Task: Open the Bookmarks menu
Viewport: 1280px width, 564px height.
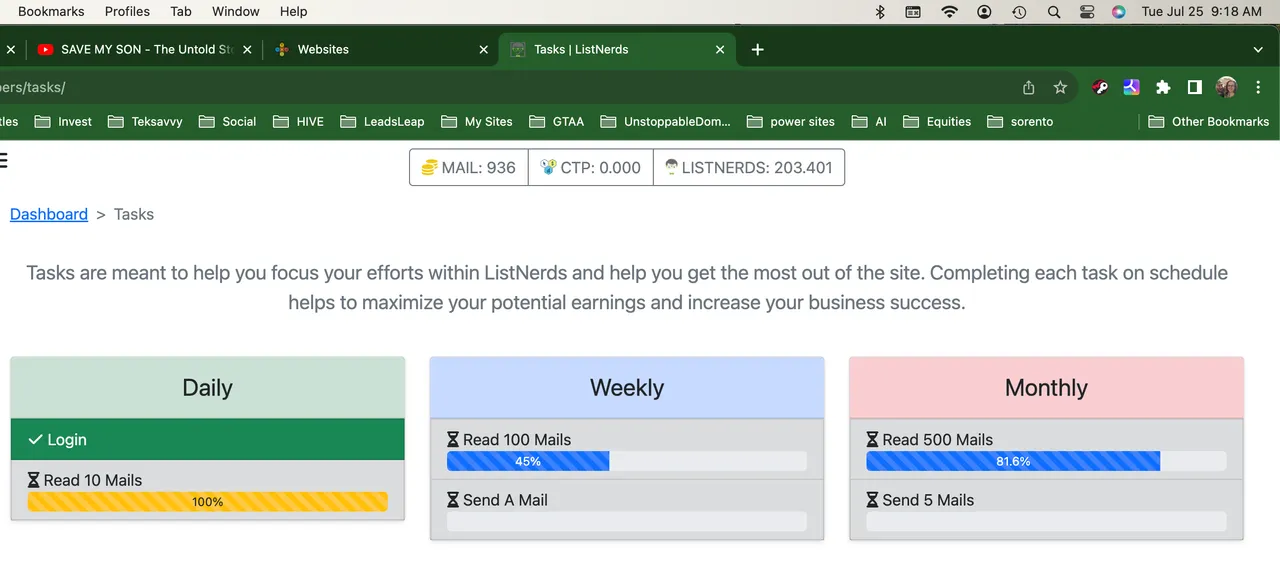Action: (x=51, y=12)
